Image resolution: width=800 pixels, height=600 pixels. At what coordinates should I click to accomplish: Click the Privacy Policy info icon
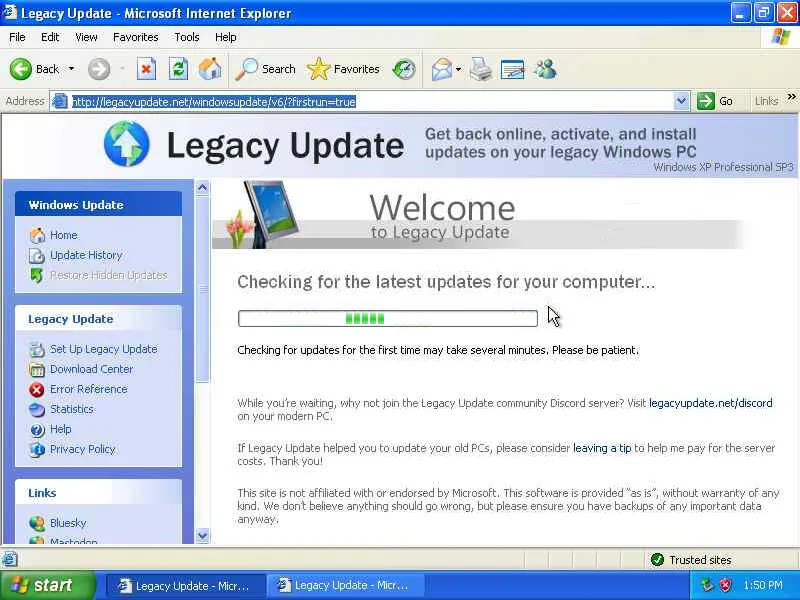coord(37,449)
